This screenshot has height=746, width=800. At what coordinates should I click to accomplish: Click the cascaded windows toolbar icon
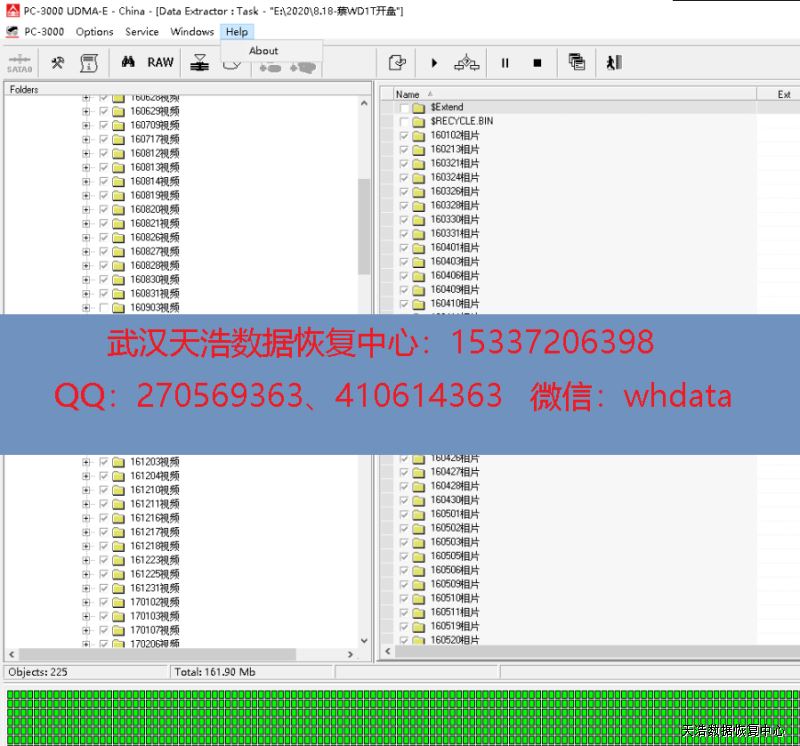coord(577,62)
